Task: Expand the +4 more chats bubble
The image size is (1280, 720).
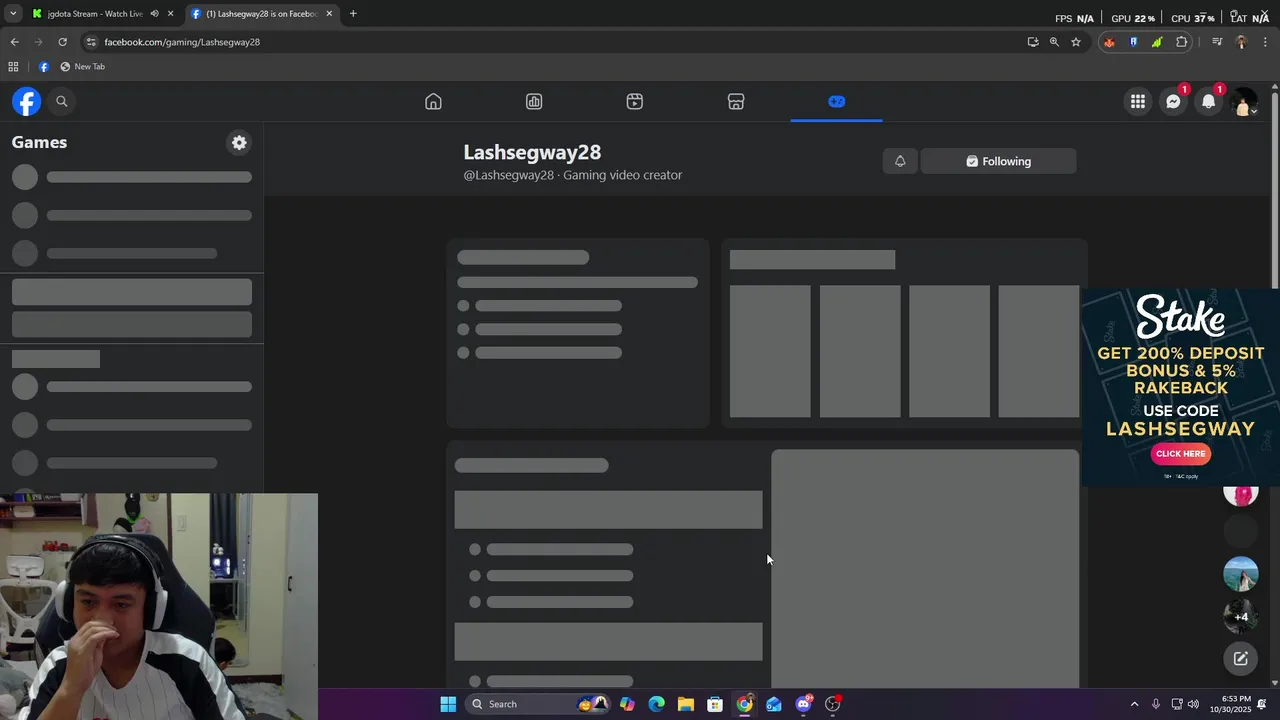Action: pyautogui.click(x=1241, y=616)
